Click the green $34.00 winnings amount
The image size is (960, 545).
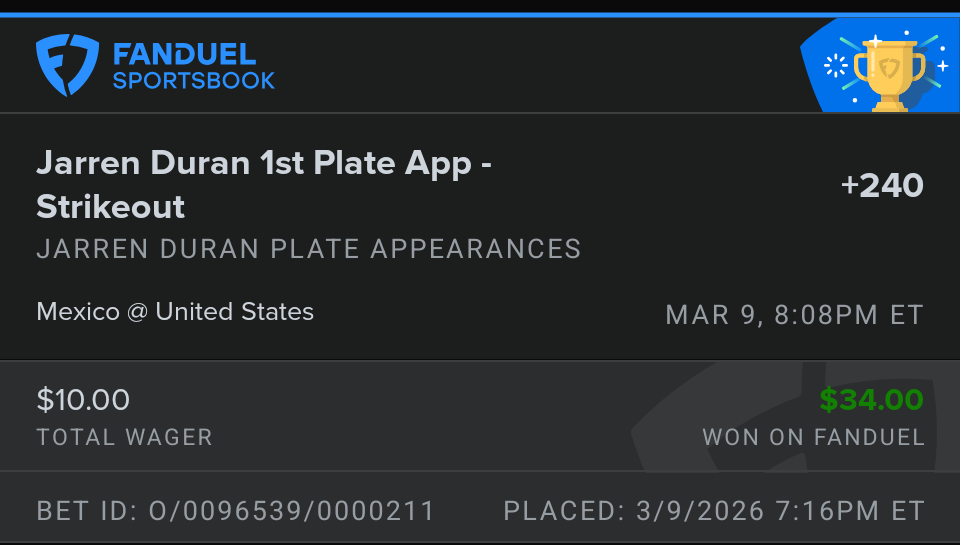point(871,400)
